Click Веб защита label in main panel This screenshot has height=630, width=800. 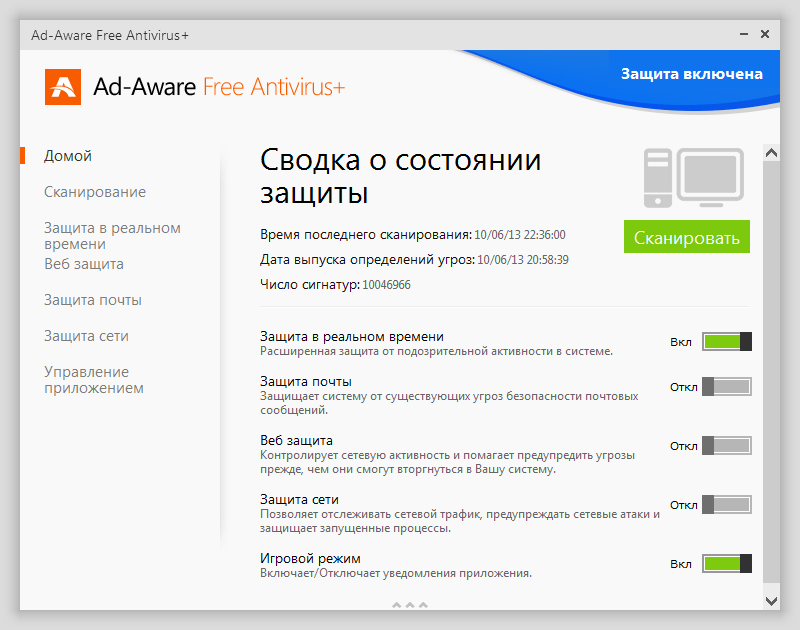pyautogui.click(x=296, y=440)
